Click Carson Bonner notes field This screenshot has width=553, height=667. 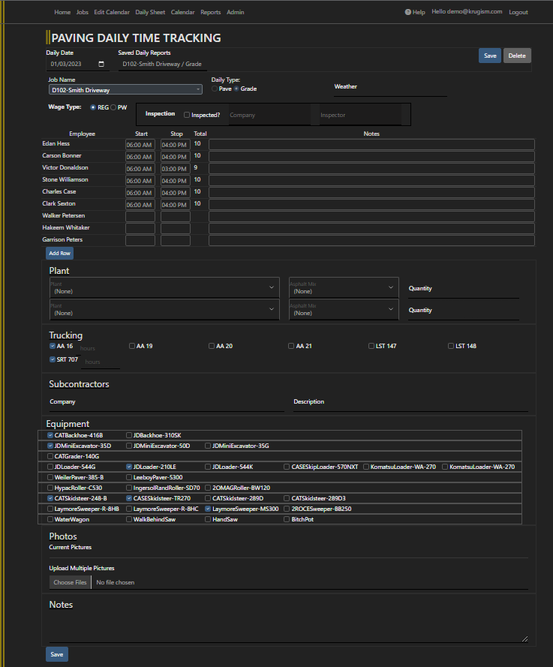(371, 157)
